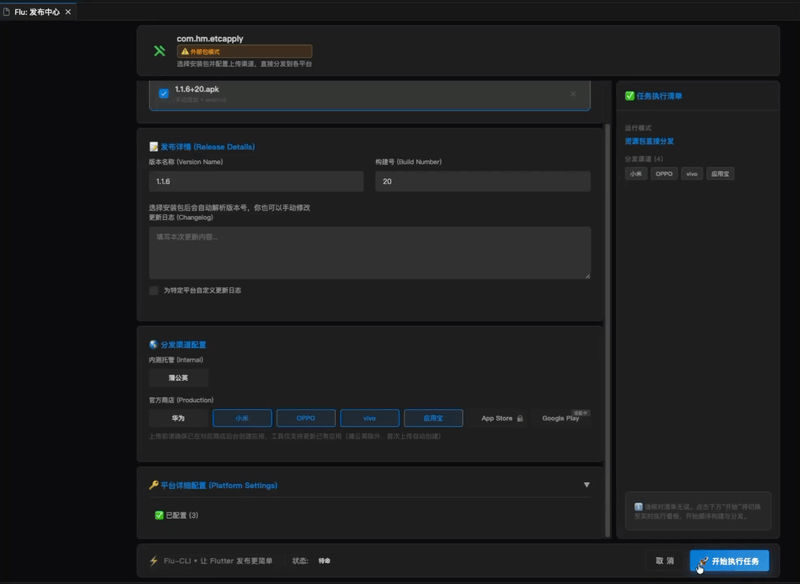Click the vivo tag in task checklist
This screenshot has height=584, width=800.
coord(692,174)
